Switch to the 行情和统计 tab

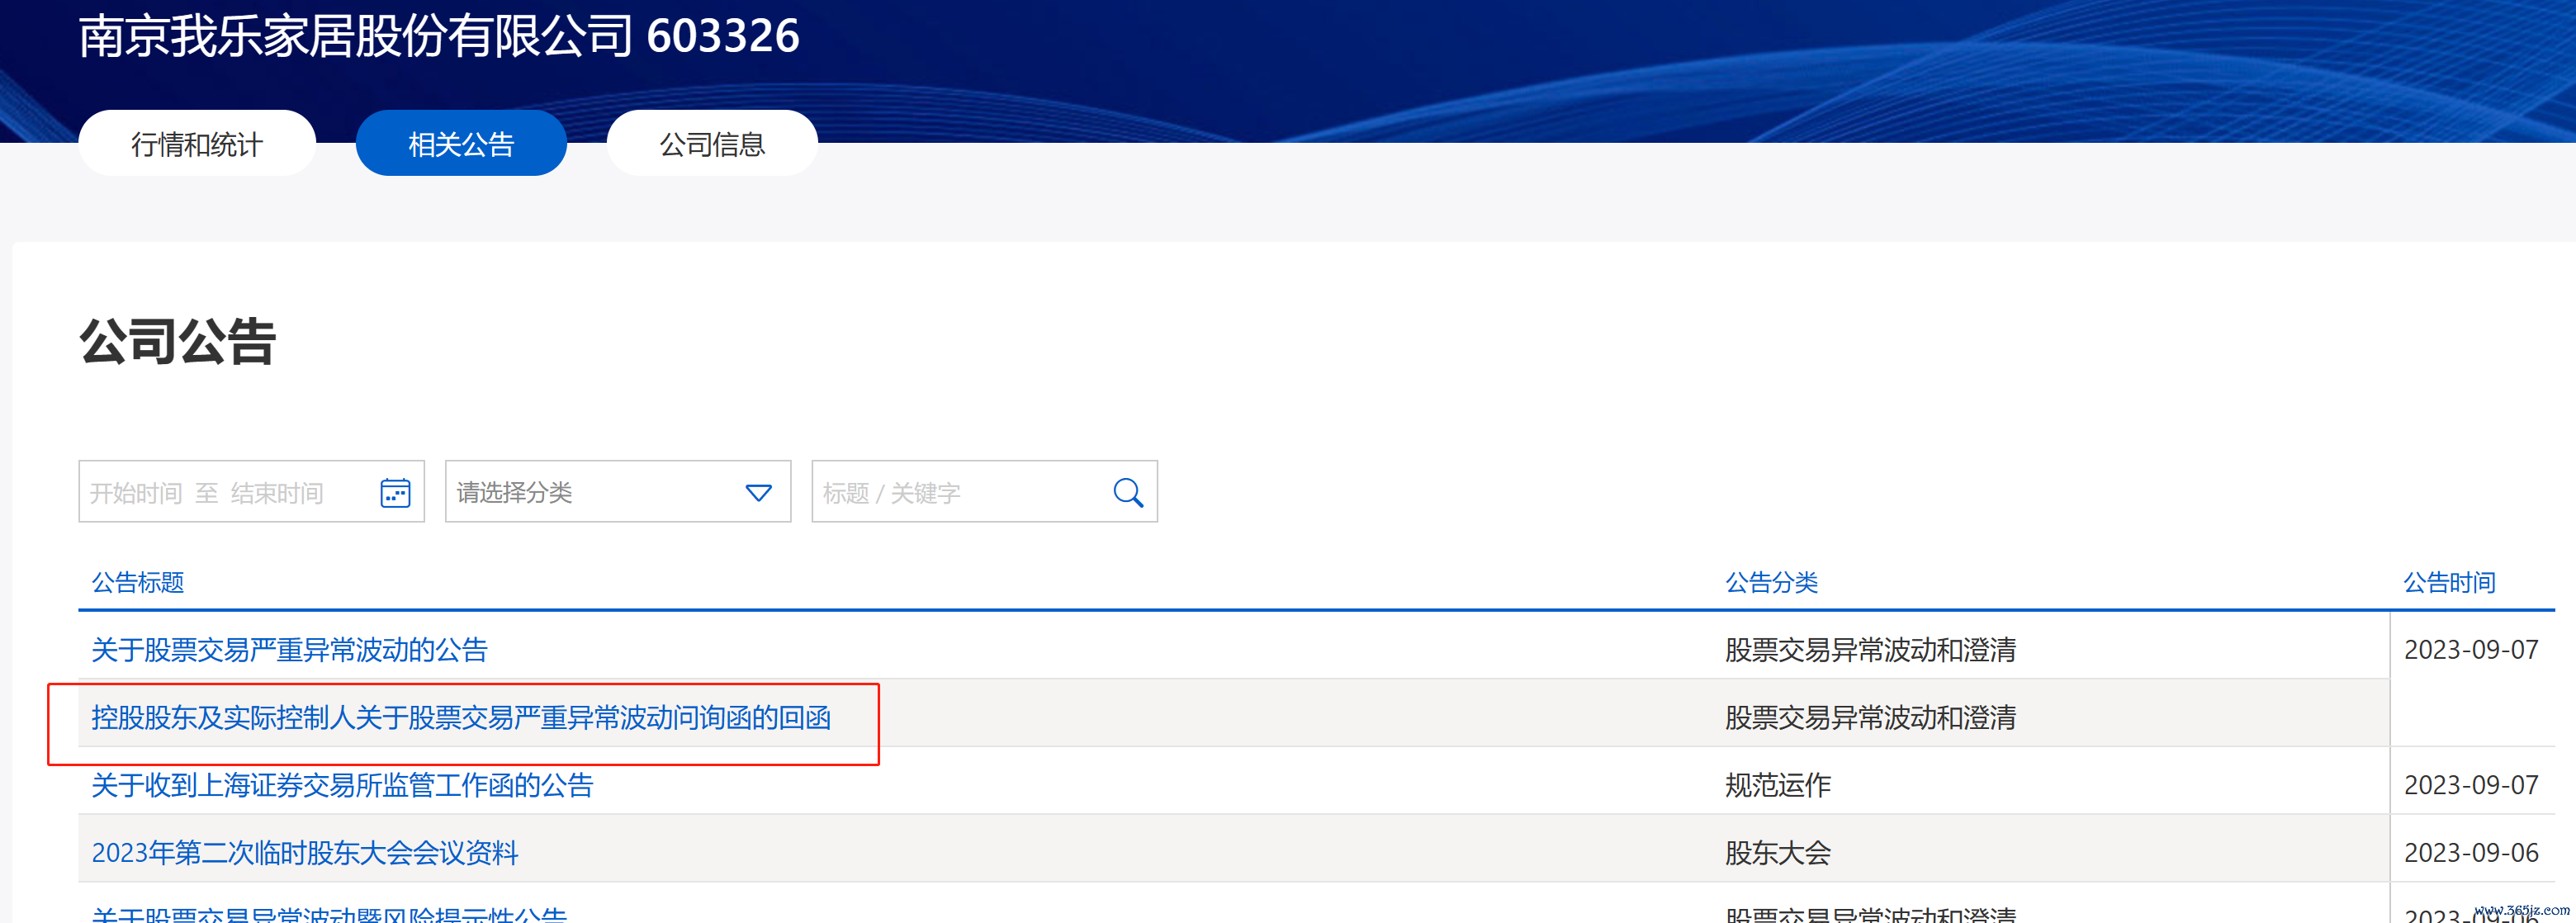pyautogui.click(x=197, y=144)
